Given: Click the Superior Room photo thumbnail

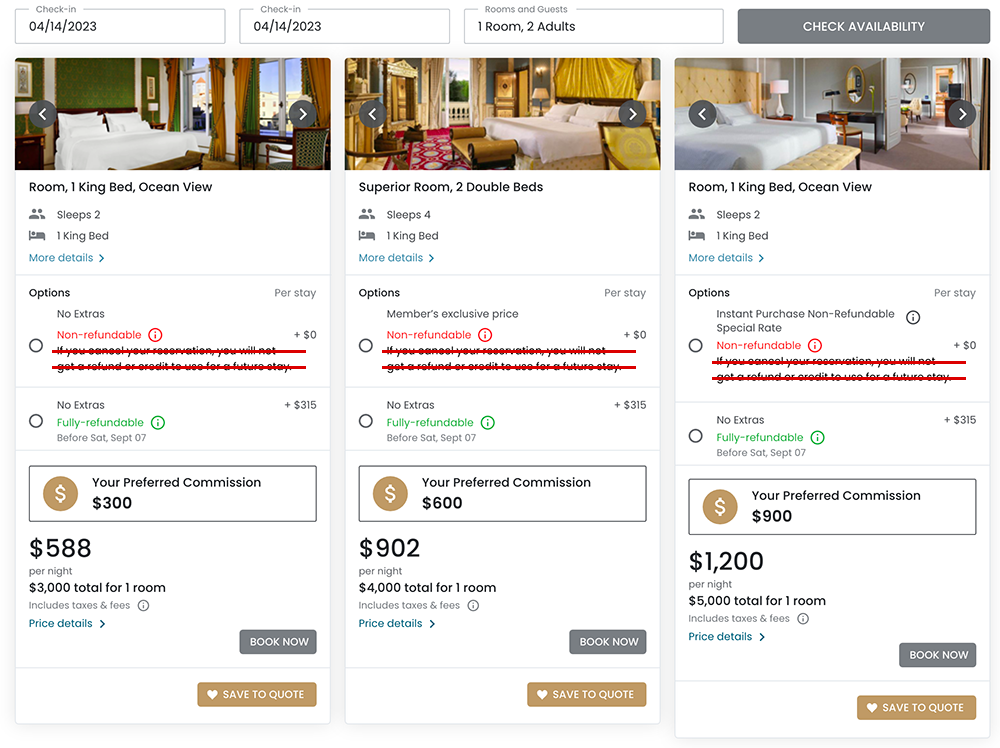Looking at the screenshot, I should 502,114.
